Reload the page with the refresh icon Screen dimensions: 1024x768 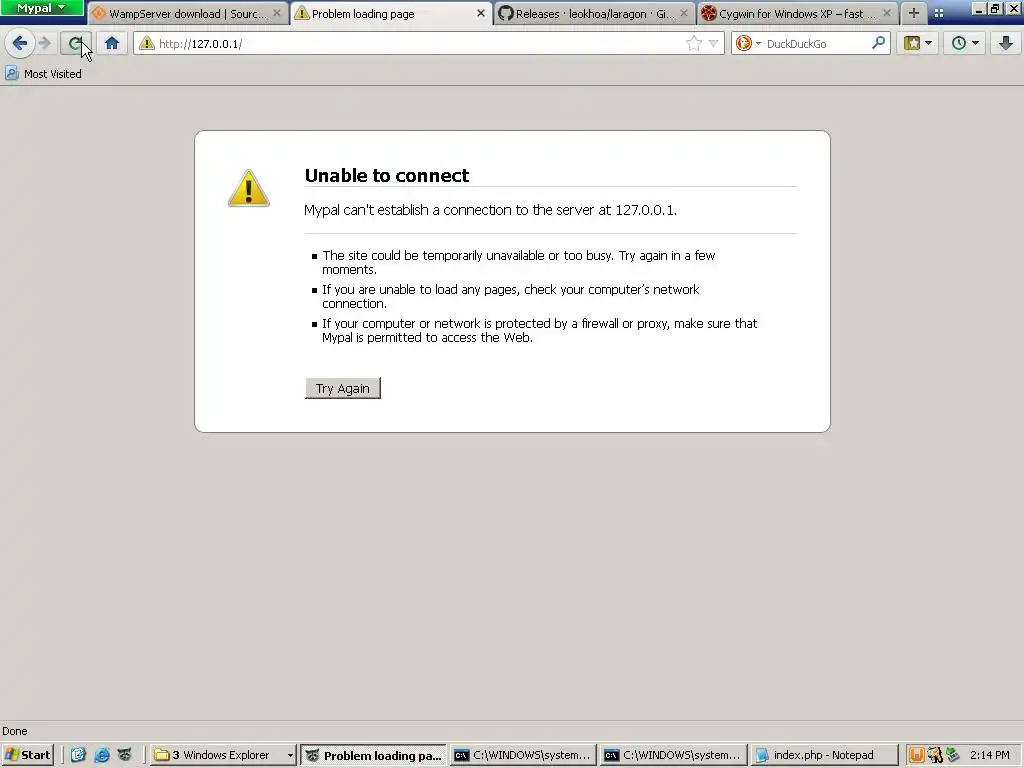[75, 44]
